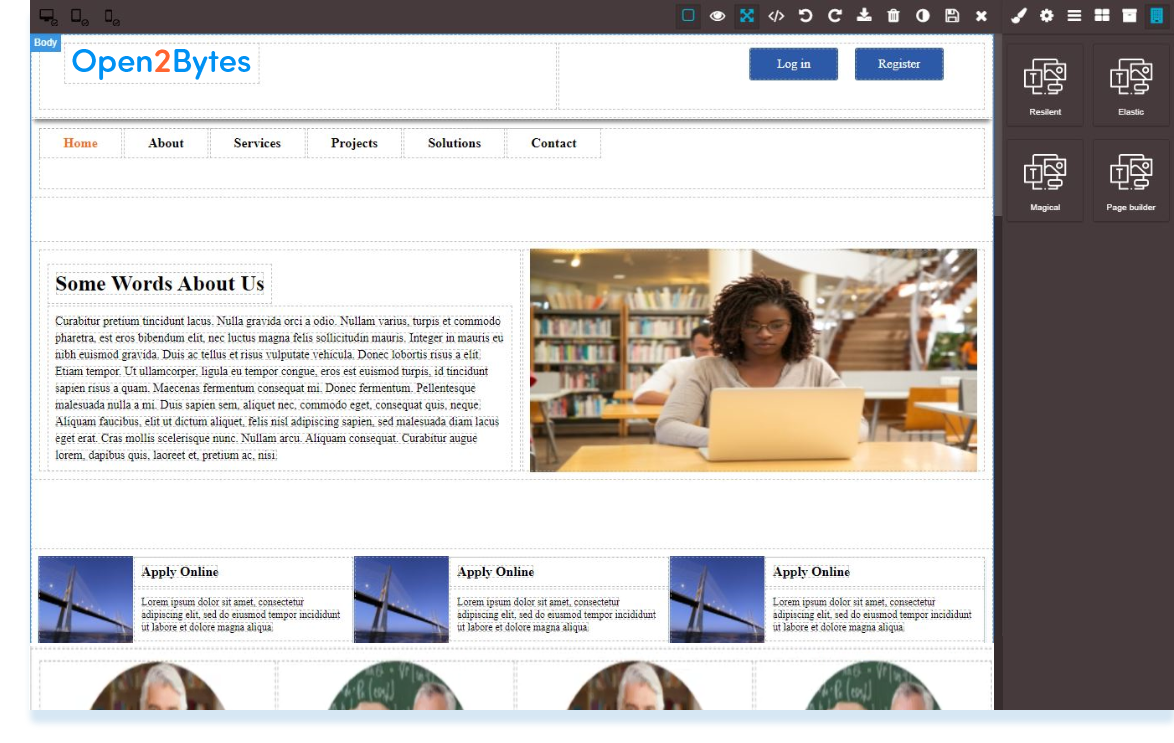Select the "Some Words About Us" heading
Image resolution: width=1174 pixels, height=743 pixels.
click(x=159, y=284)
